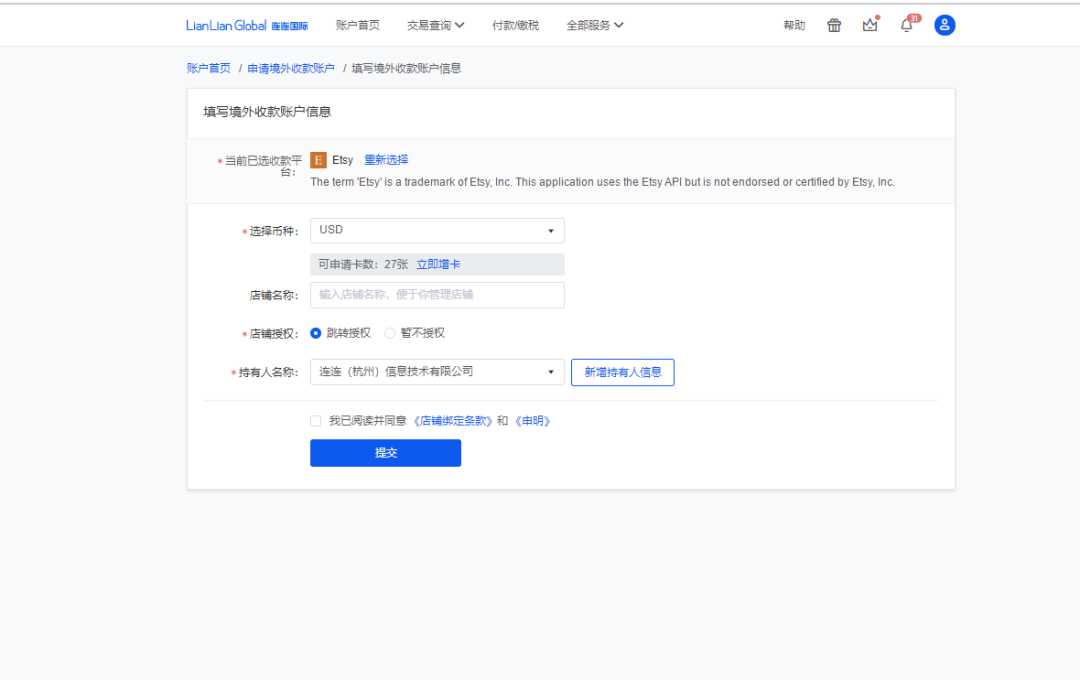
Task: Click the blue 提交 submit button
Action: pyautogui.click(x=385, y=452)
